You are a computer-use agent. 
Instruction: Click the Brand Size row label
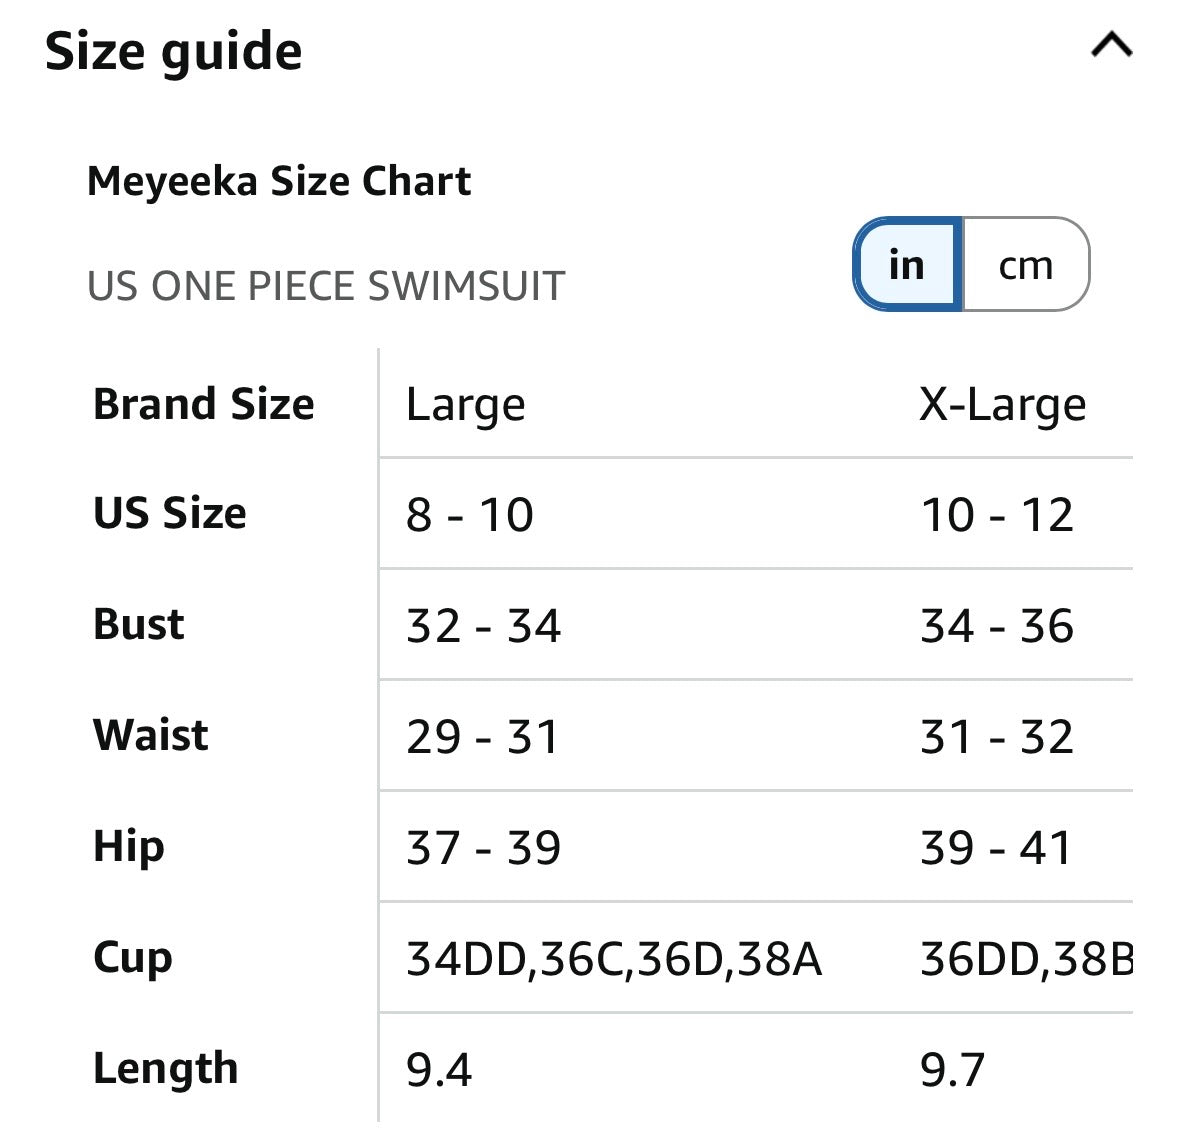pos(204,404)
